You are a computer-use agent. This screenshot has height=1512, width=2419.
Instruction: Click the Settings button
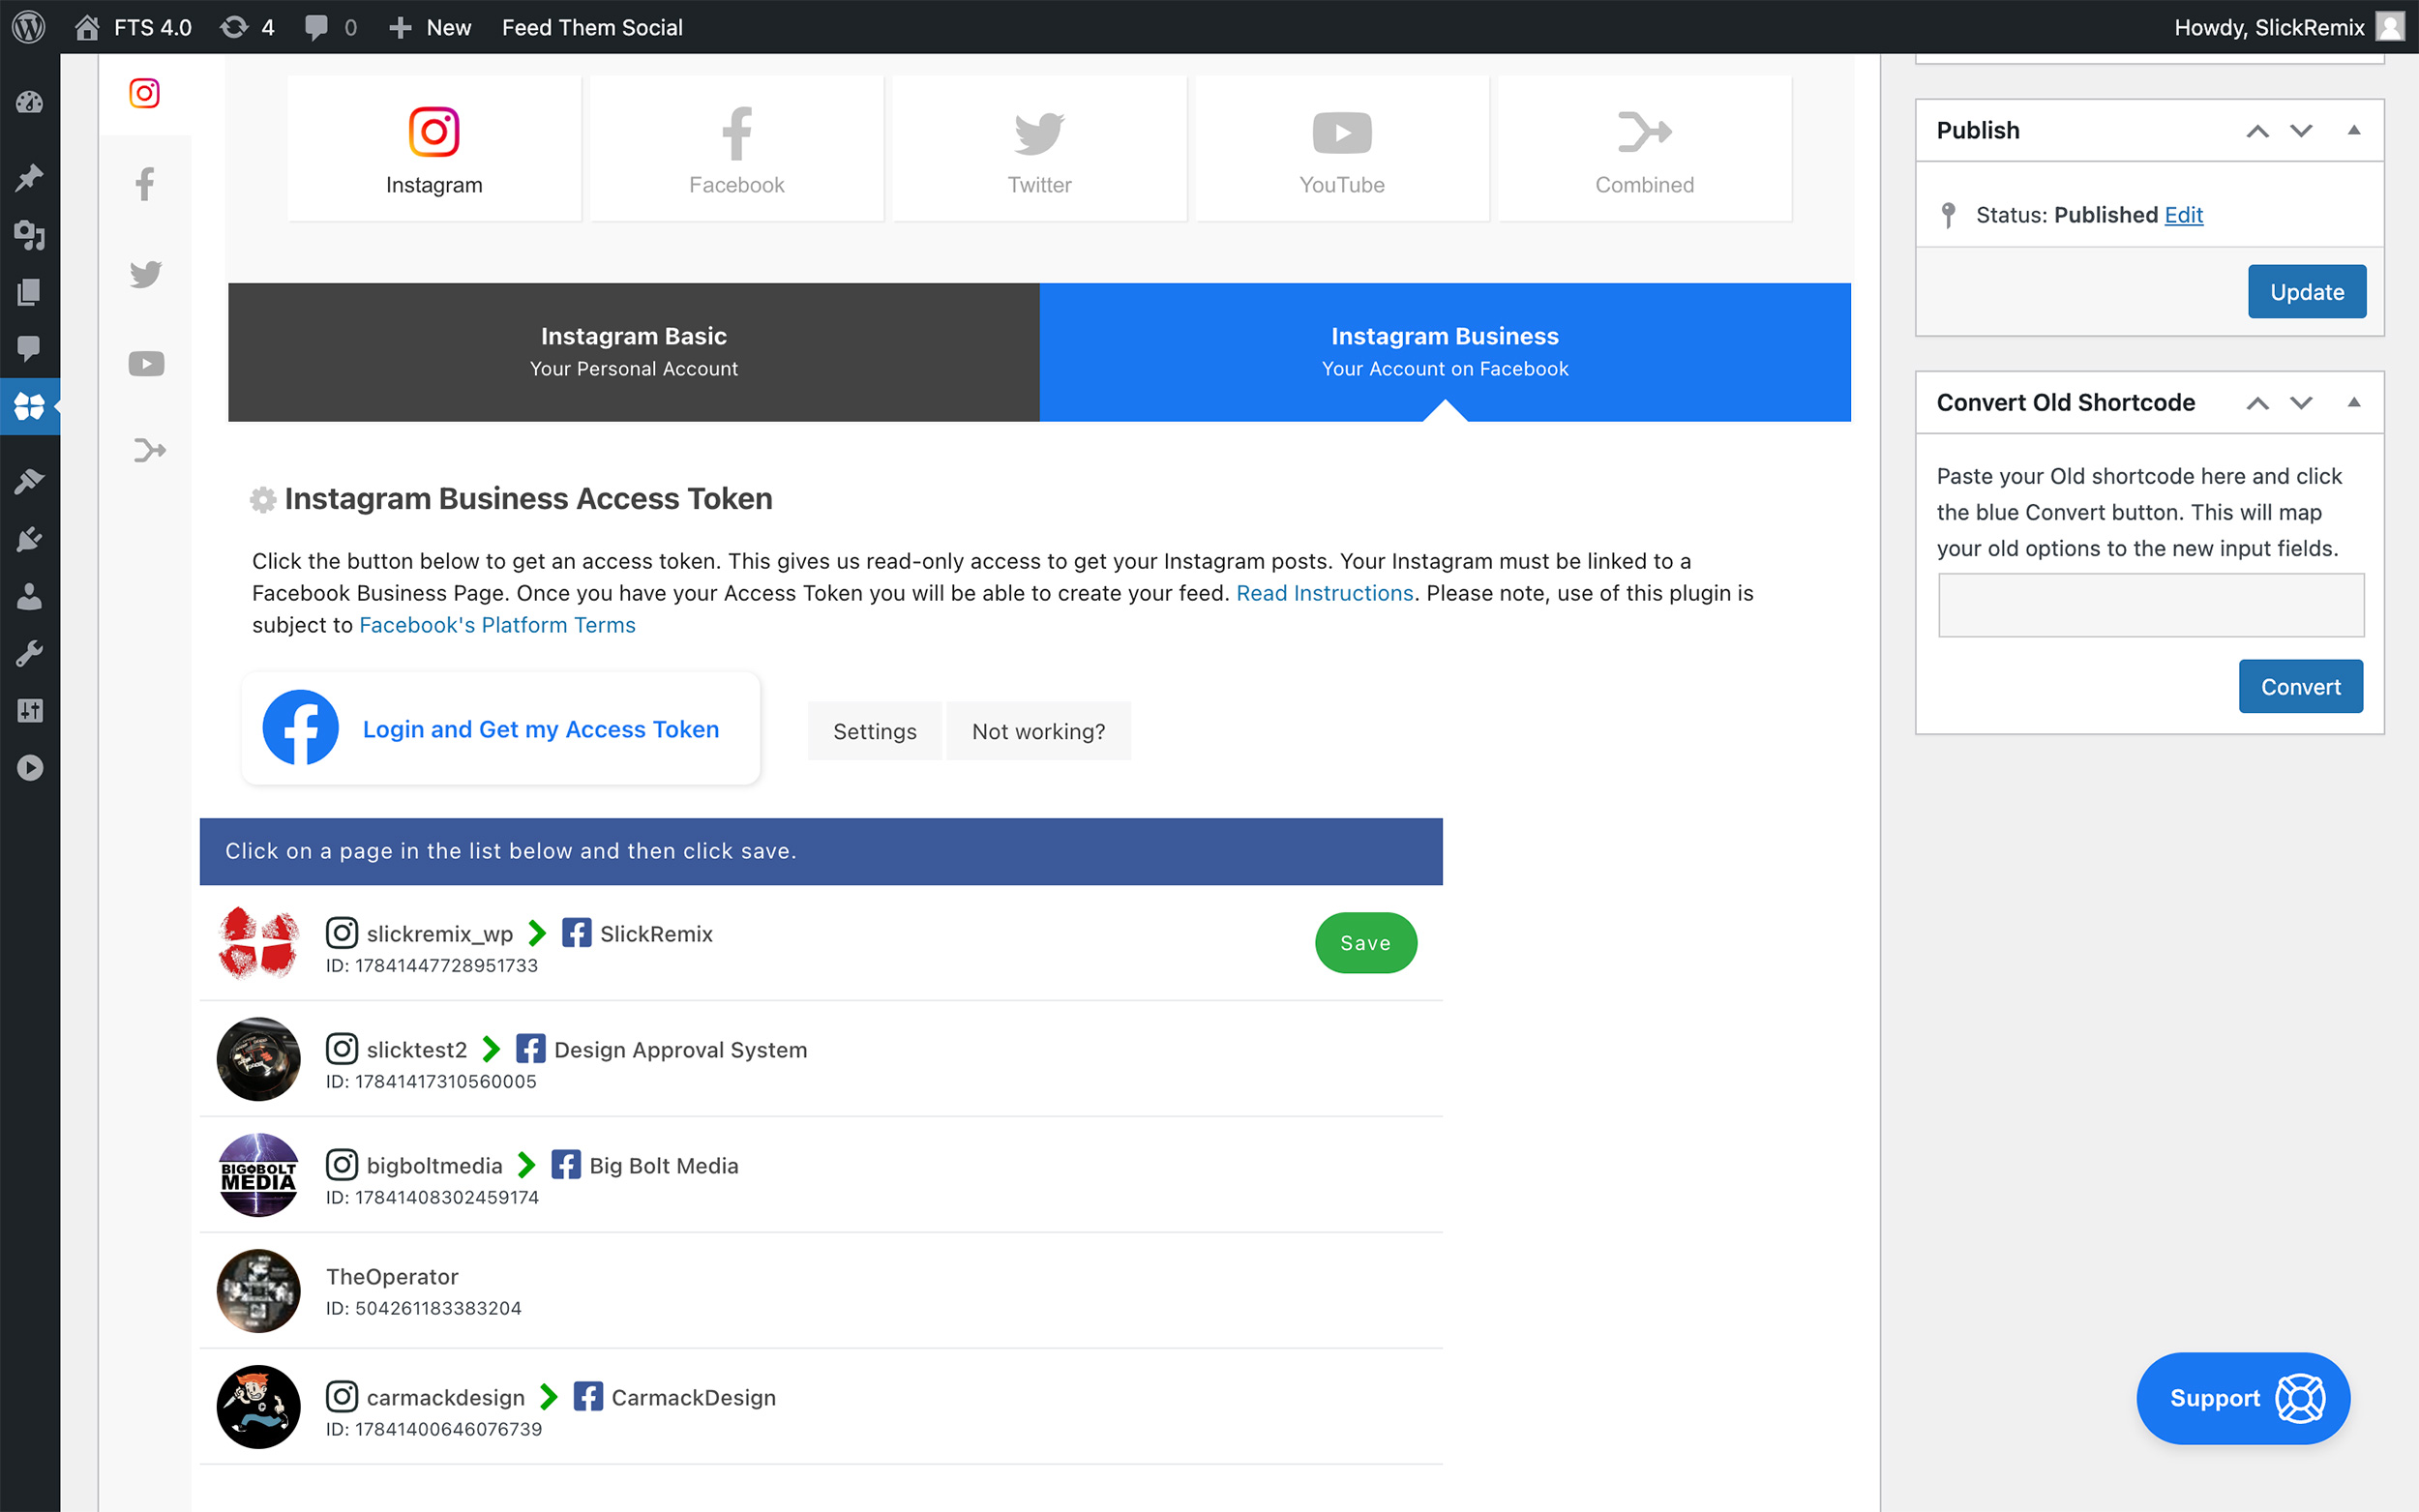pyautogui.click(x=874, y=731)
